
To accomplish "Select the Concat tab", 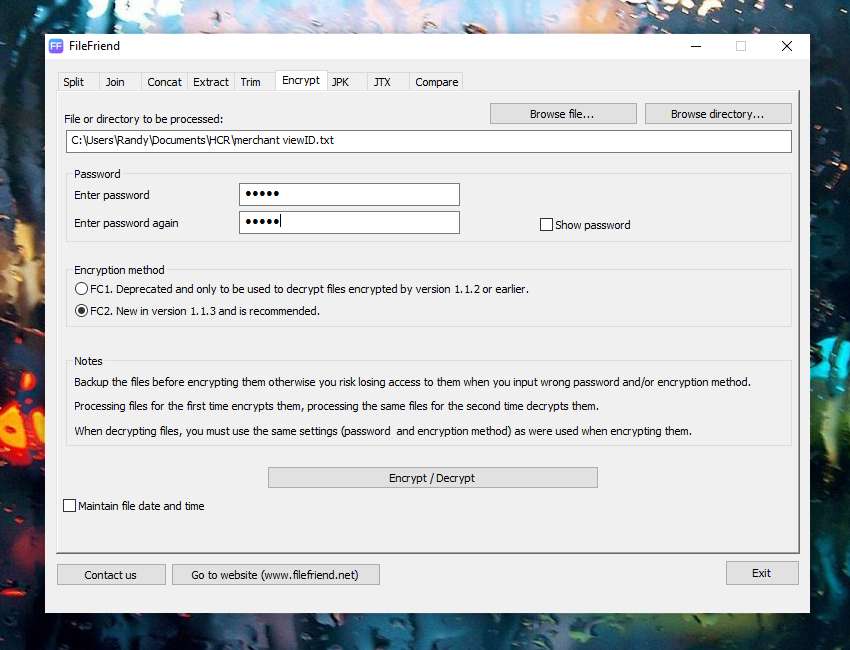I will tap(164, 82).
